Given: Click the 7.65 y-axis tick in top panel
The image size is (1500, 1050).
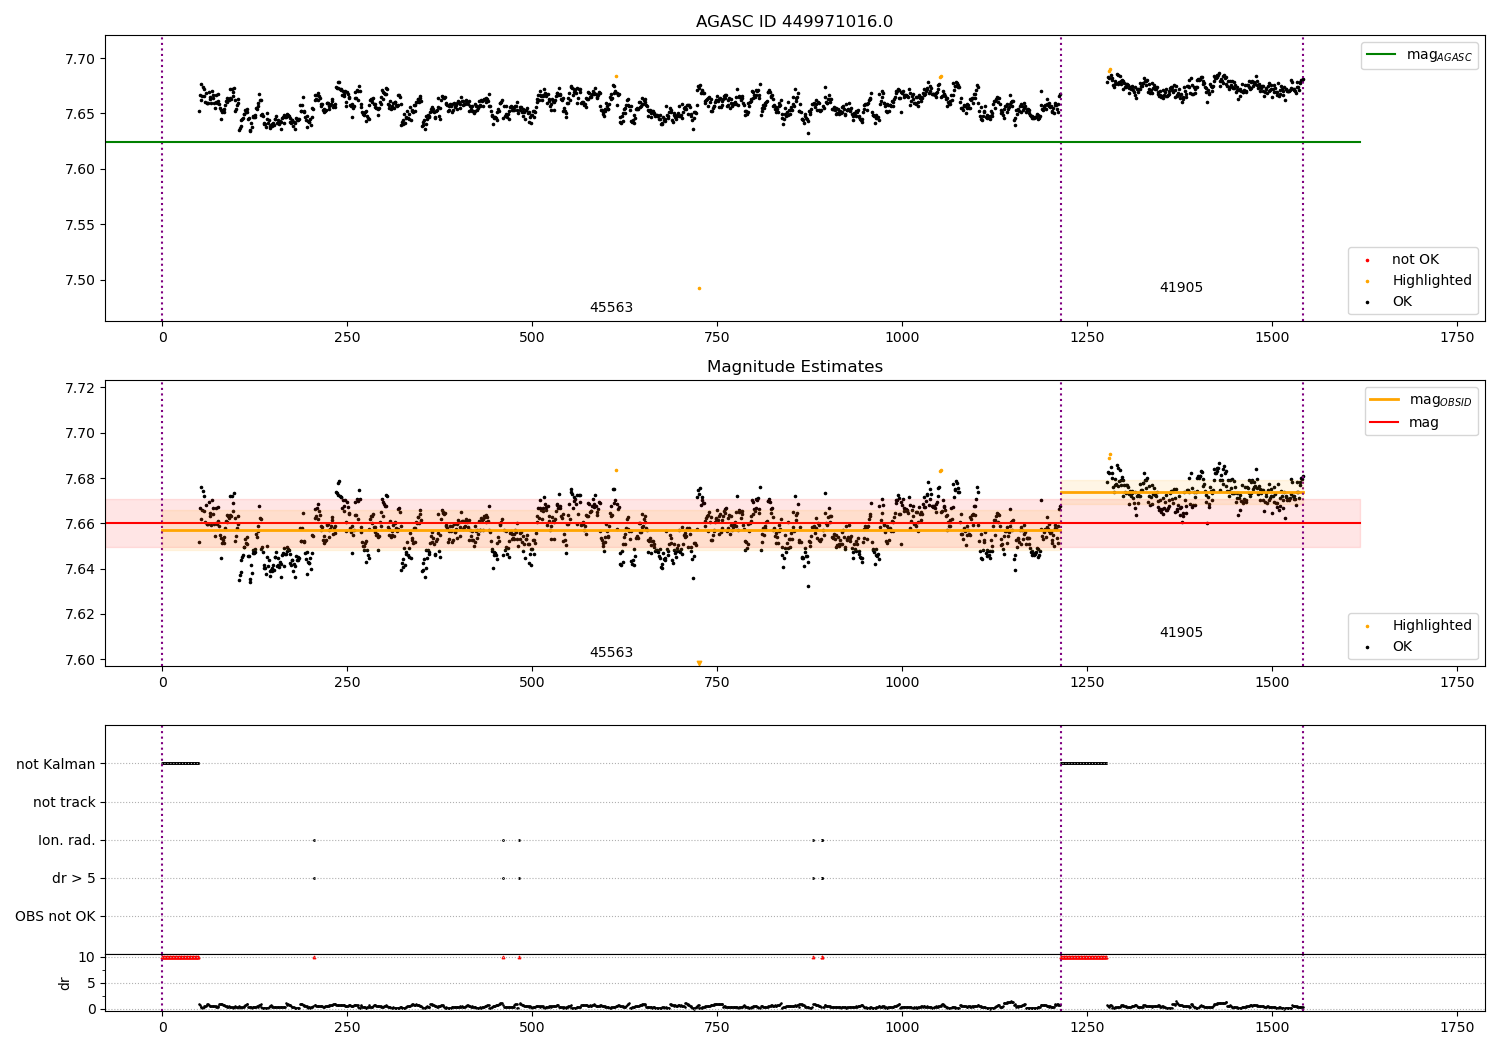Looking at the screenshot, I should click(80, 114).
